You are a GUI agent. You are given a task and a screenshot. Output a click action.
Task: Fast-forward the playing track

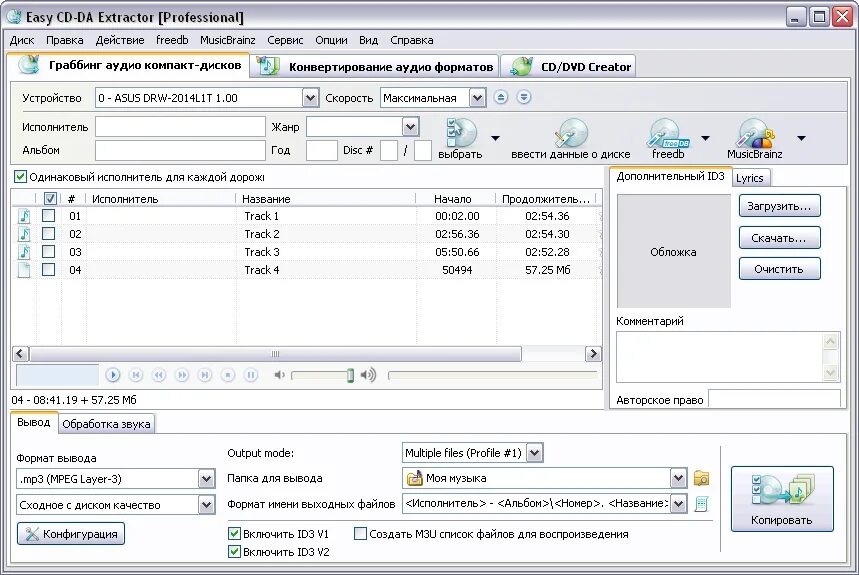click(182, 375)
